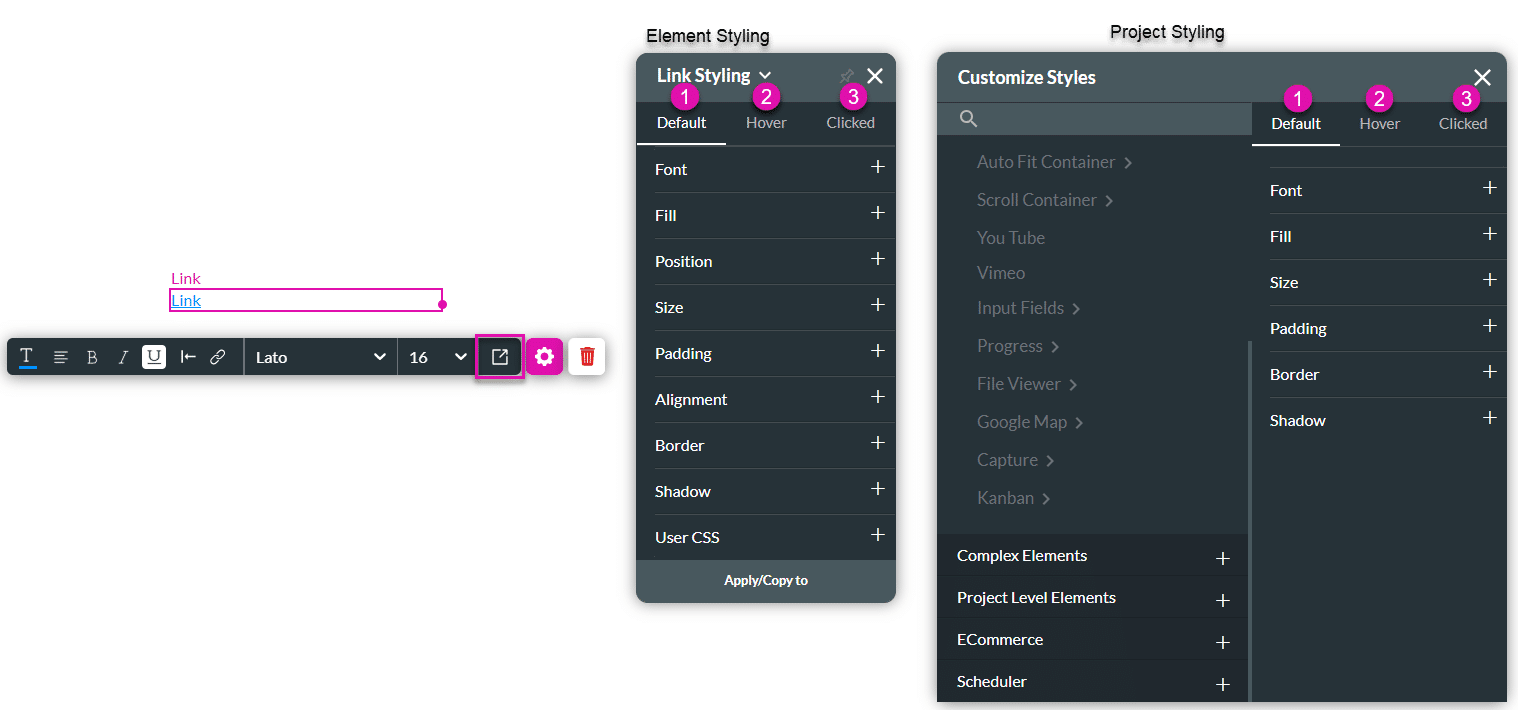Click the Customize Styles search field
This screenshot has height=710, width=1518.
tap(1093, 118)
